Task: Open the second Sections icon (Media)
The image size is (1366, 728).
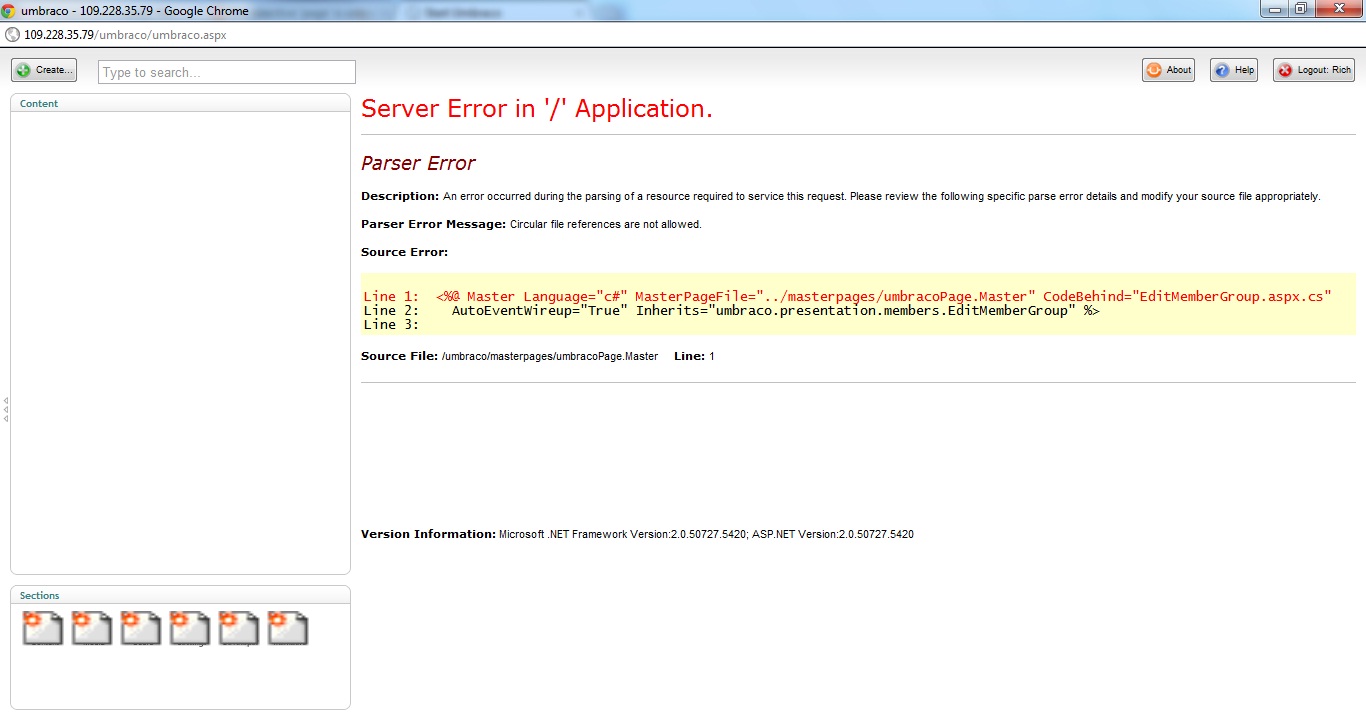Action: click(x=92, y=628)
